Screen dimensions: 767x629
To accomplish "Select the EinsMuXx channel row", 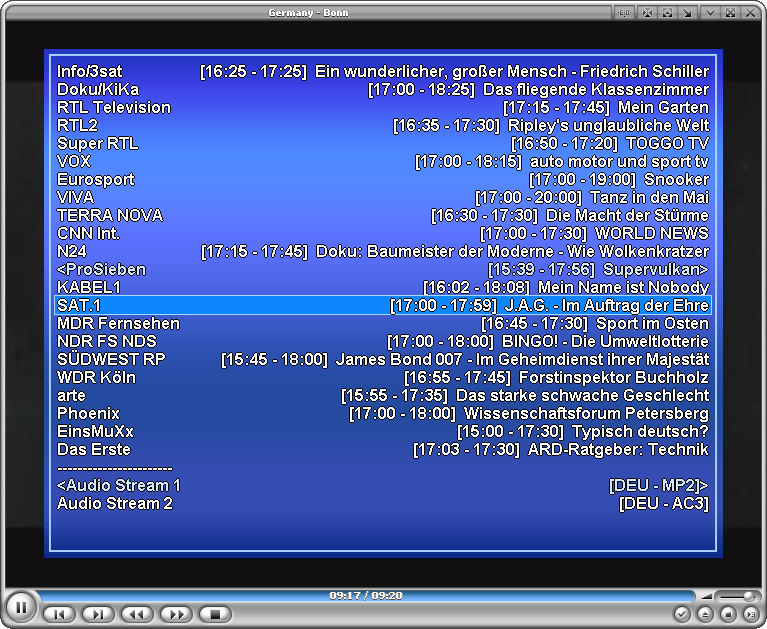I will 383,431.
